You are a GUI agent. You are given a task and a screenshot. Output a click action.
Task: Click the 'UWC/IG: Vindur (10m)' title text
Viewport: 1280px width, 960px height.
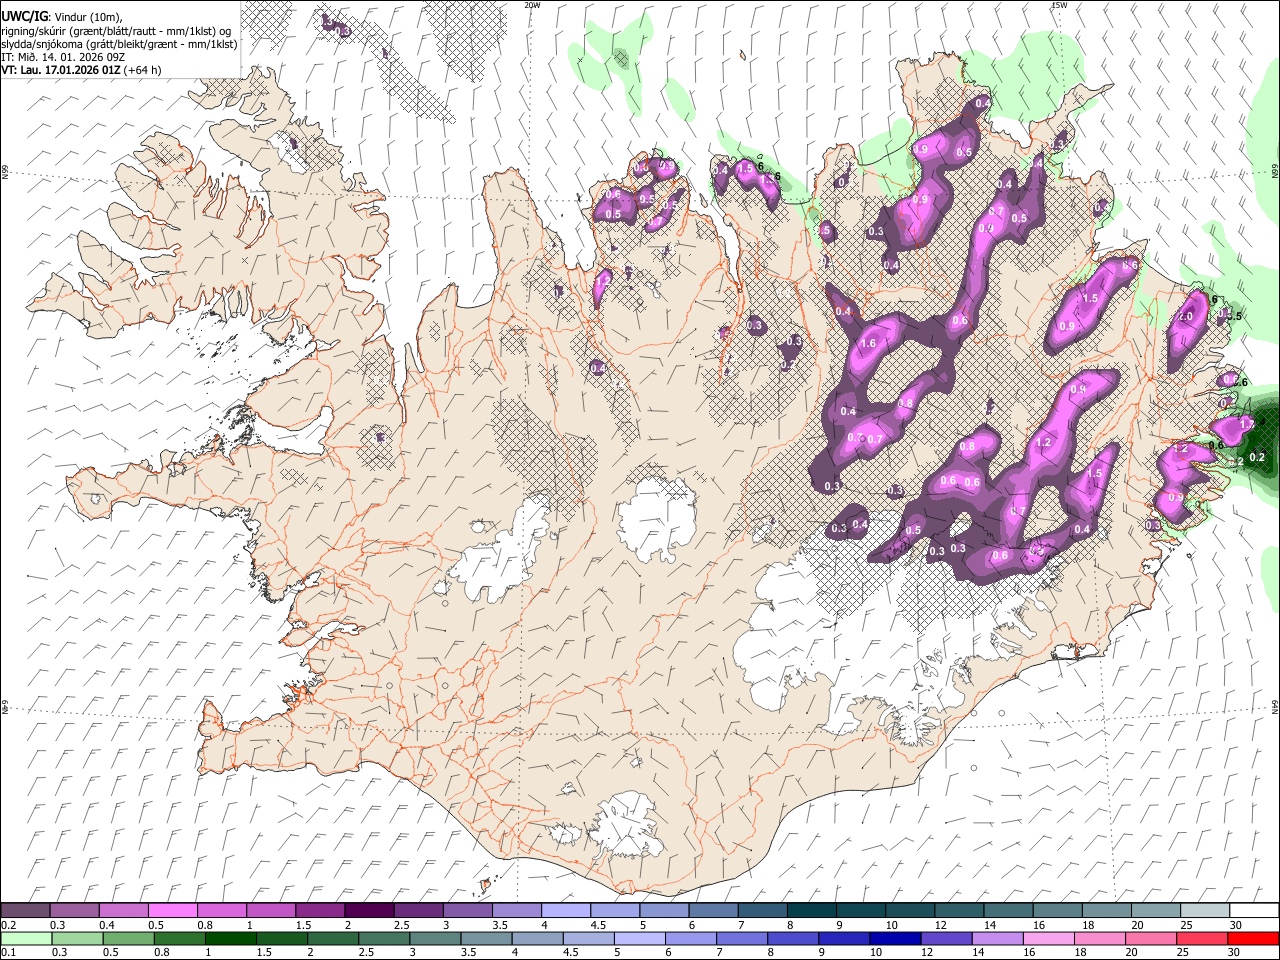61,17
